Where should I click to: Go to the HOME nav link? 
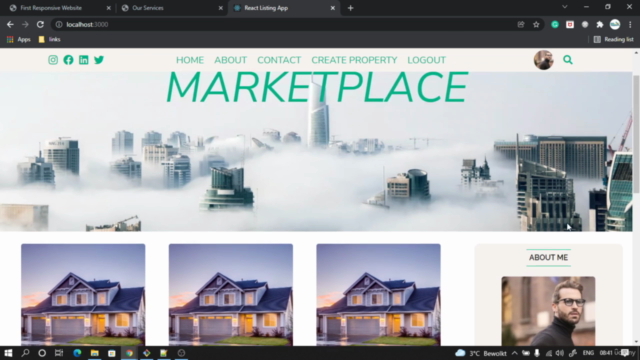coord(190,60)
